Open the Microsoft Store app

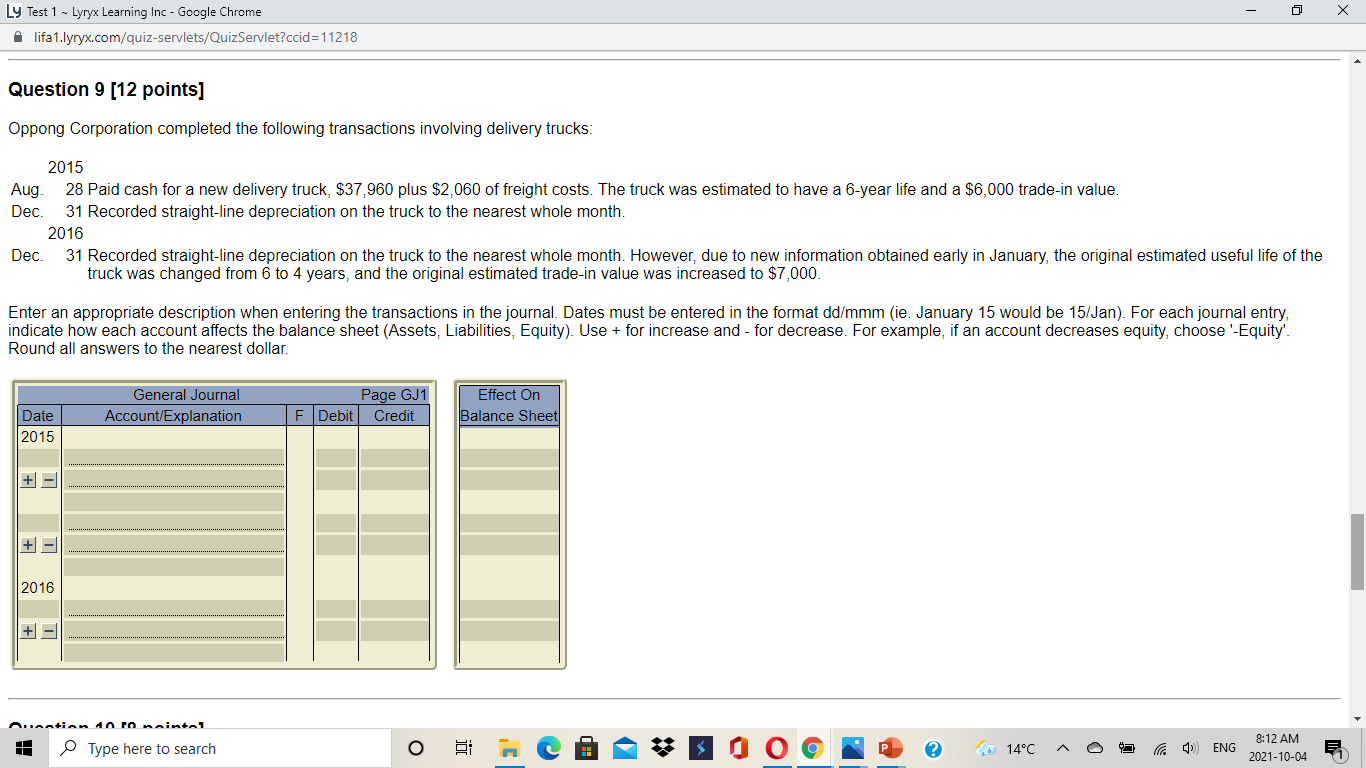(585, 747)
